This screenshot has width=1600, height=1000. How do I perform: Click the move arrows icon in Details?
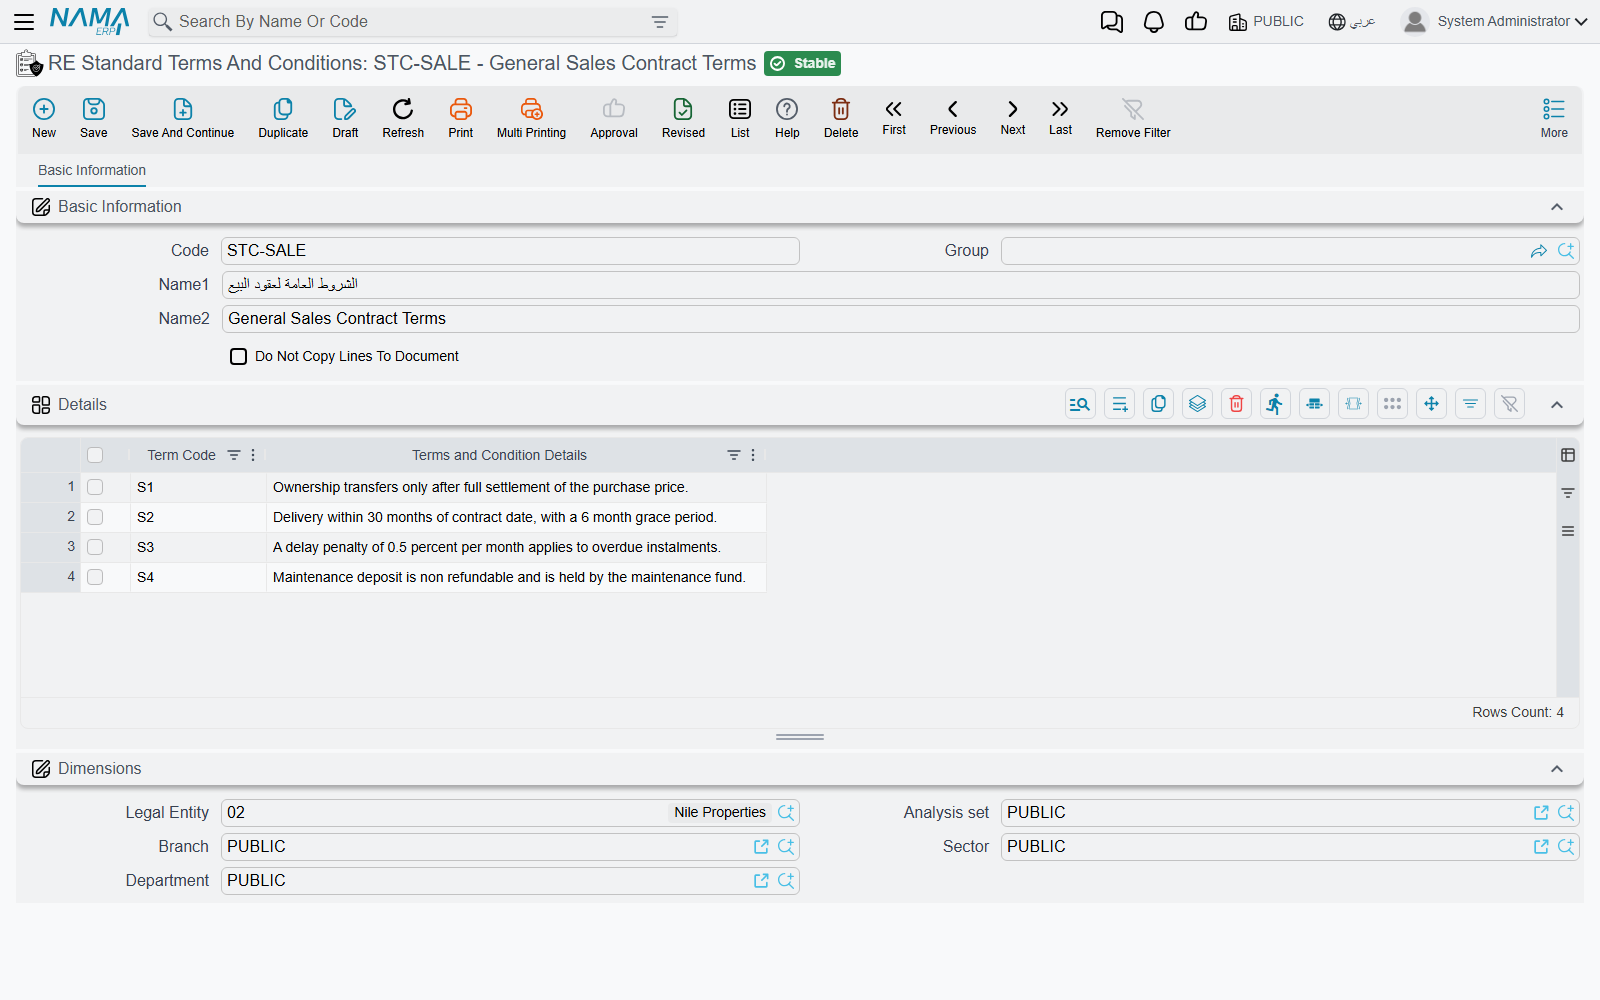[1431, 404]
